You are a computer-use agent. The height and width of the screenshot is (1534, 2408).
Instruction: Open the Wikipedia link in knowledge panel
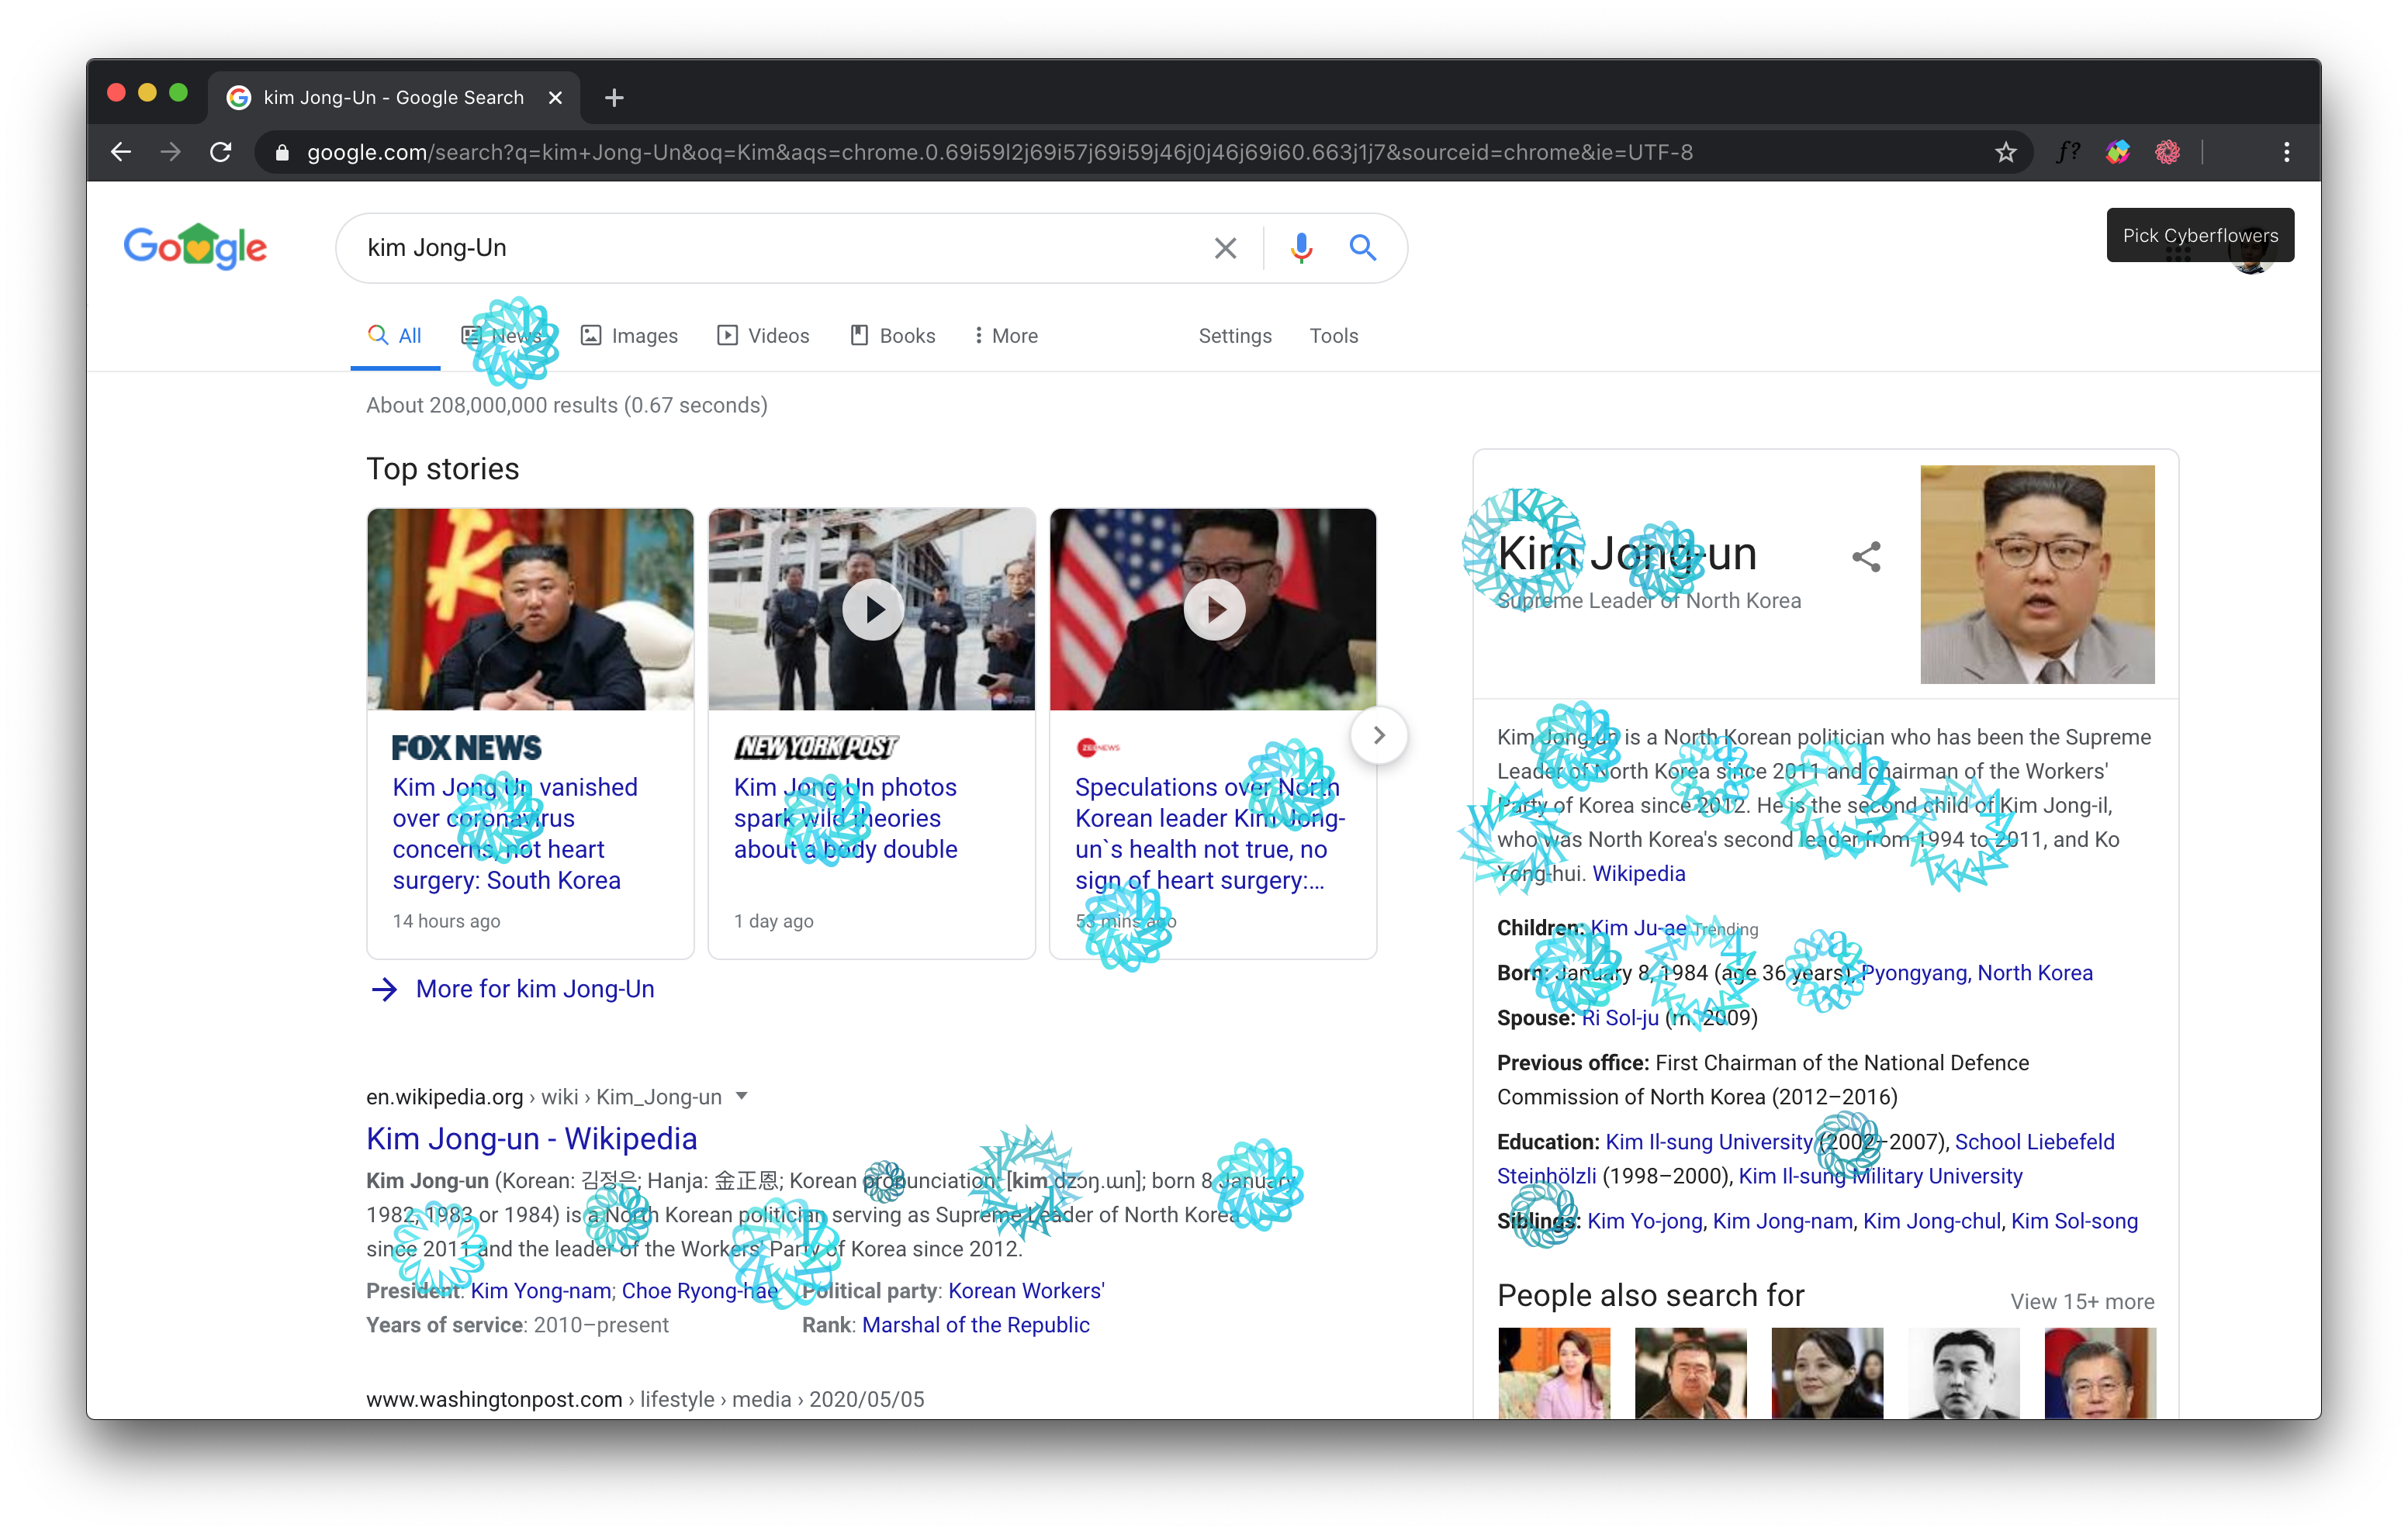pyautogui.click(x=1638, y=873)
